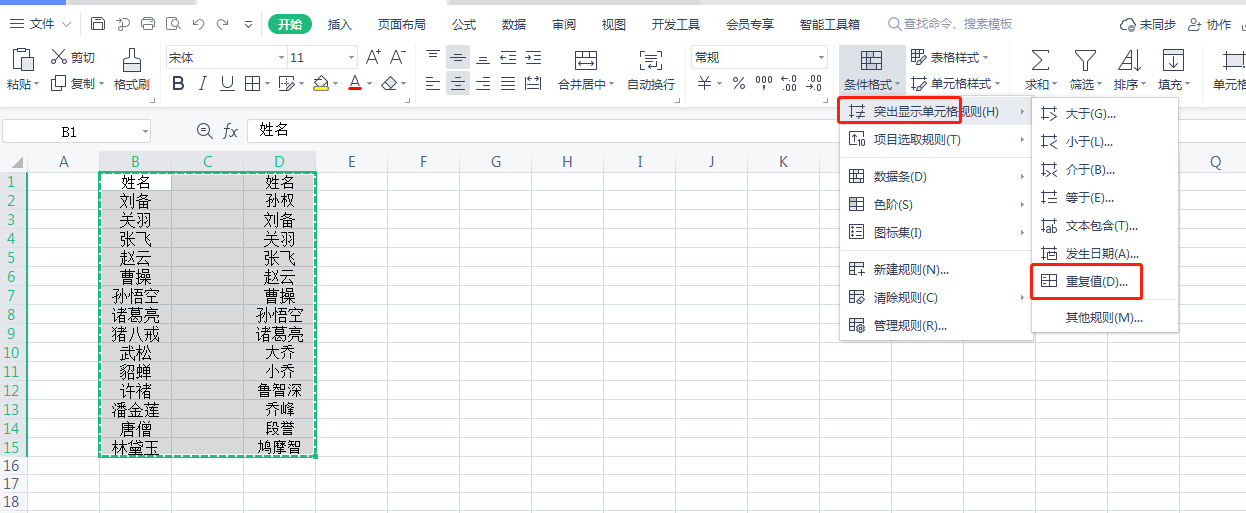Open 数据条(D) data bars submenu
The height and width of the screenshot is (513, 1246).
(x=936, y=177)
